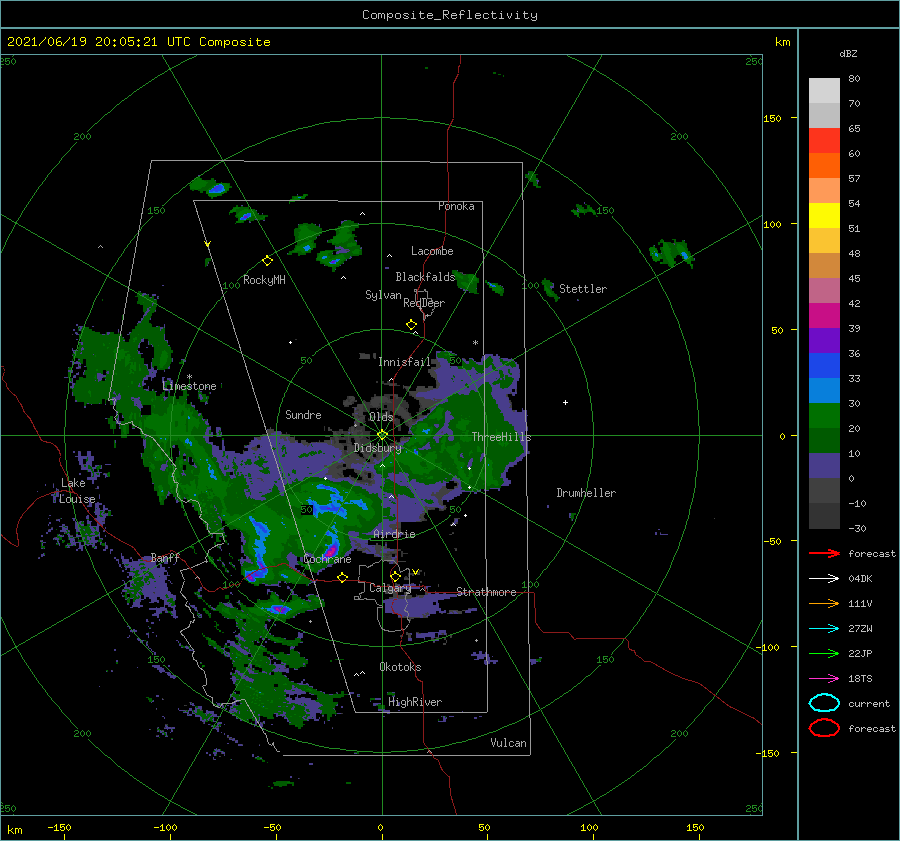This screenshot has height=841, width=900.
Task: Click the Olds label
Action: point(381,417)
